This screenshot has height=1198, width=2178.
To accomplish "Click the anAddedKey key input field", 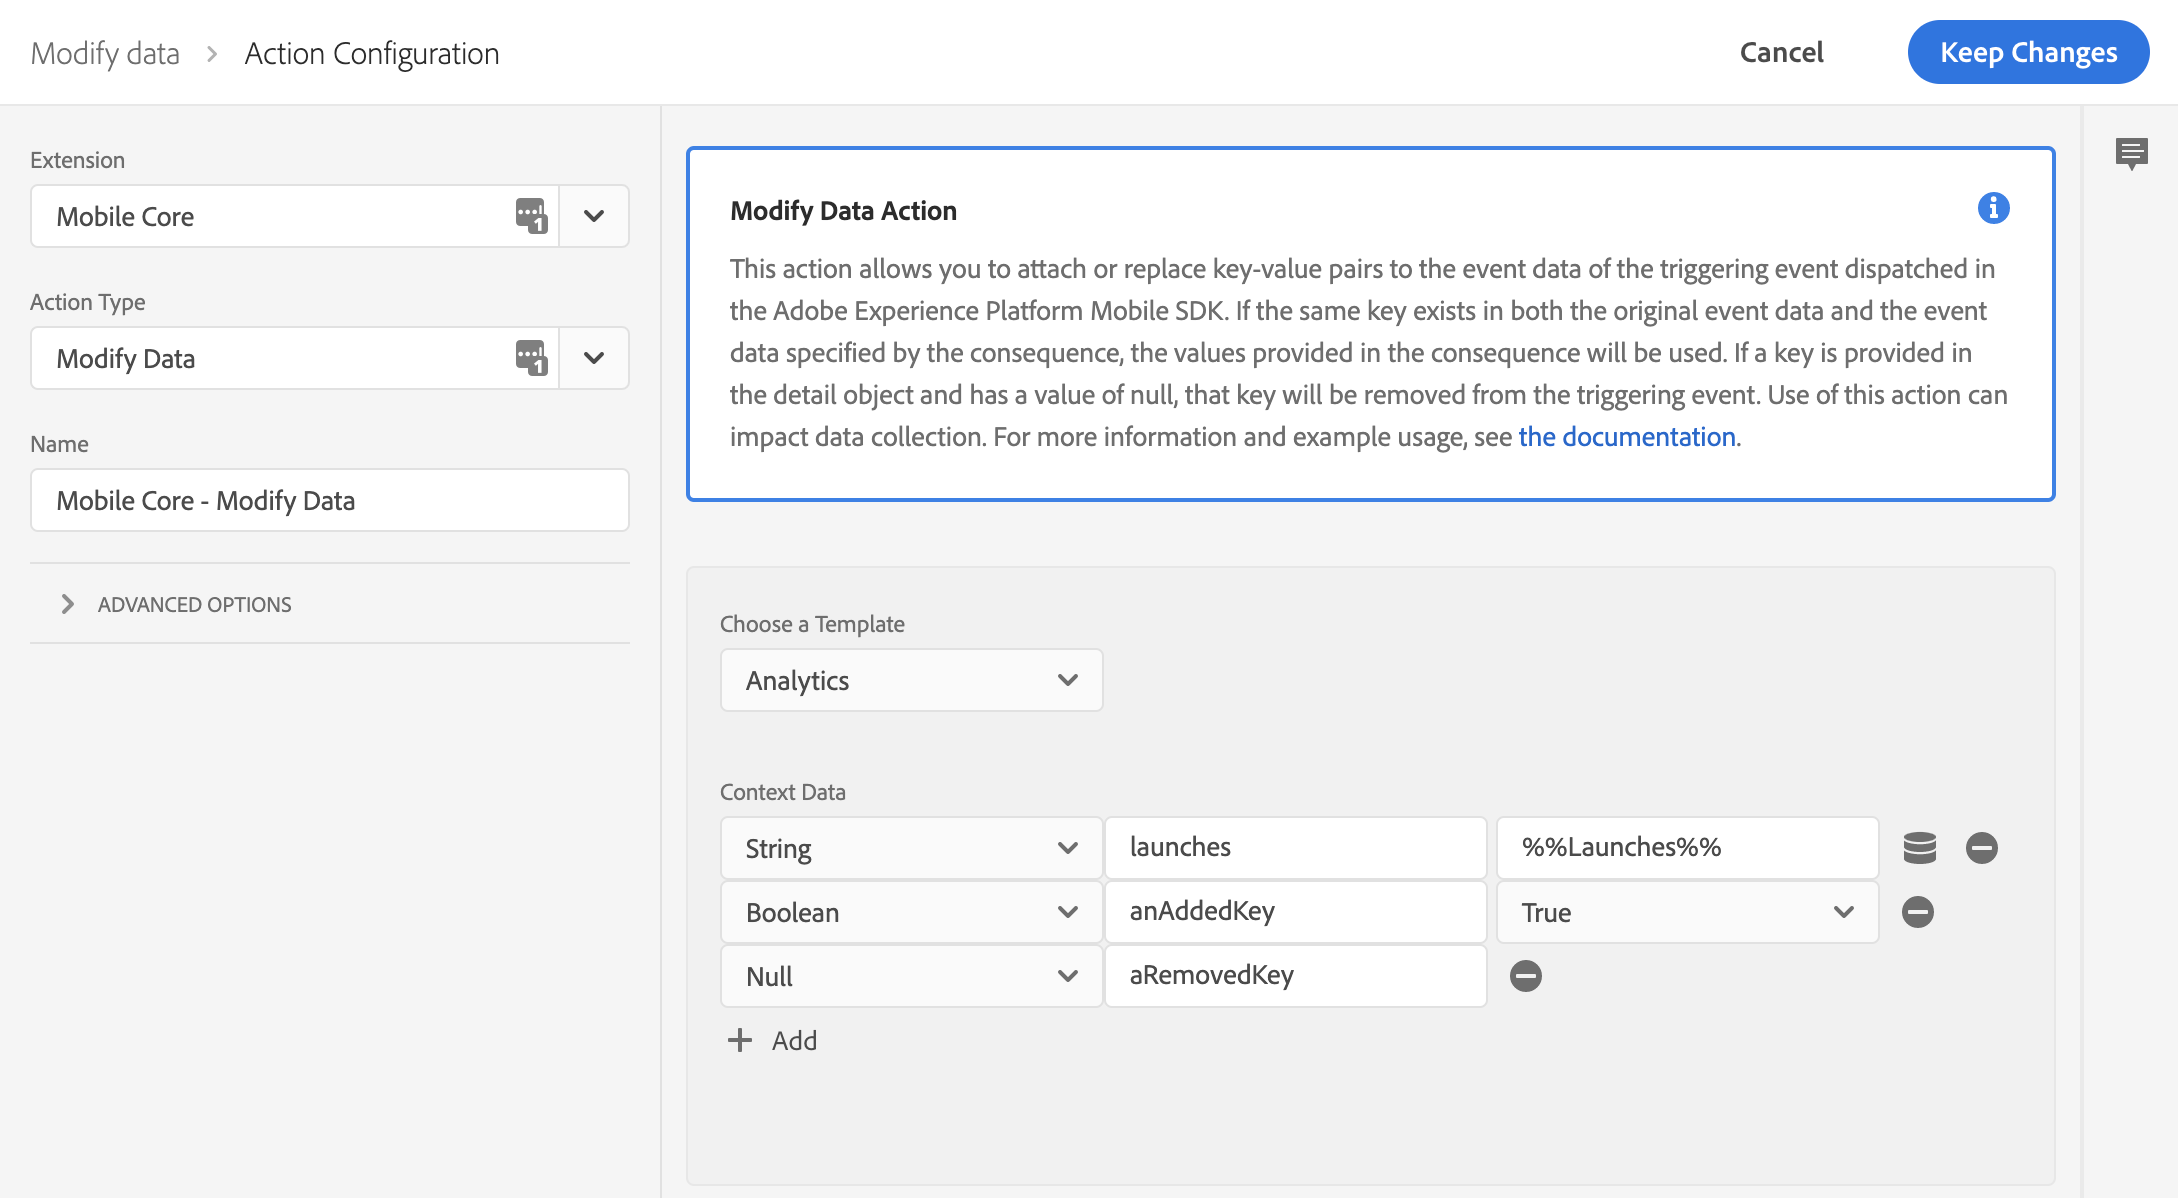I will coord(1295,912).
